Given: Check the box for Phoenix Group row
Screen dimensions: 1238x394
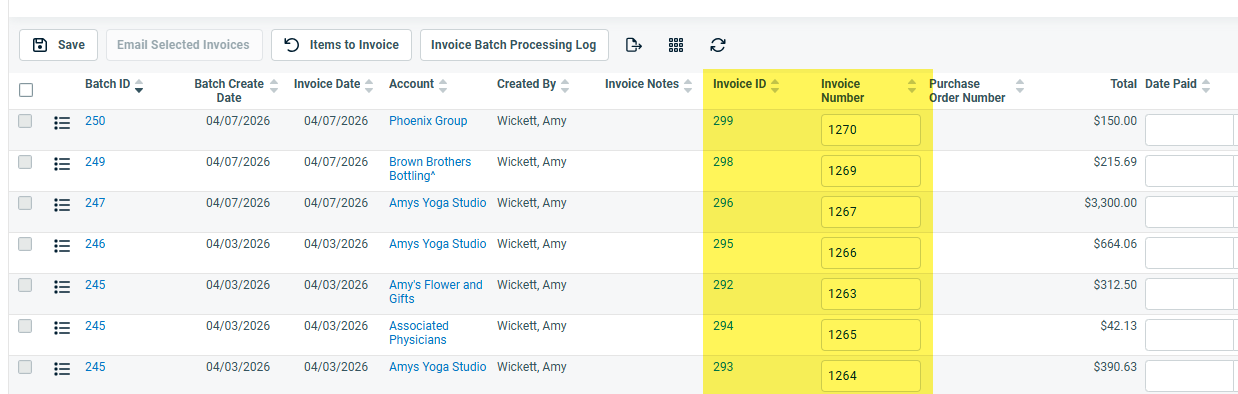Looking at the screenshot, I should click(x=25, y=121).
